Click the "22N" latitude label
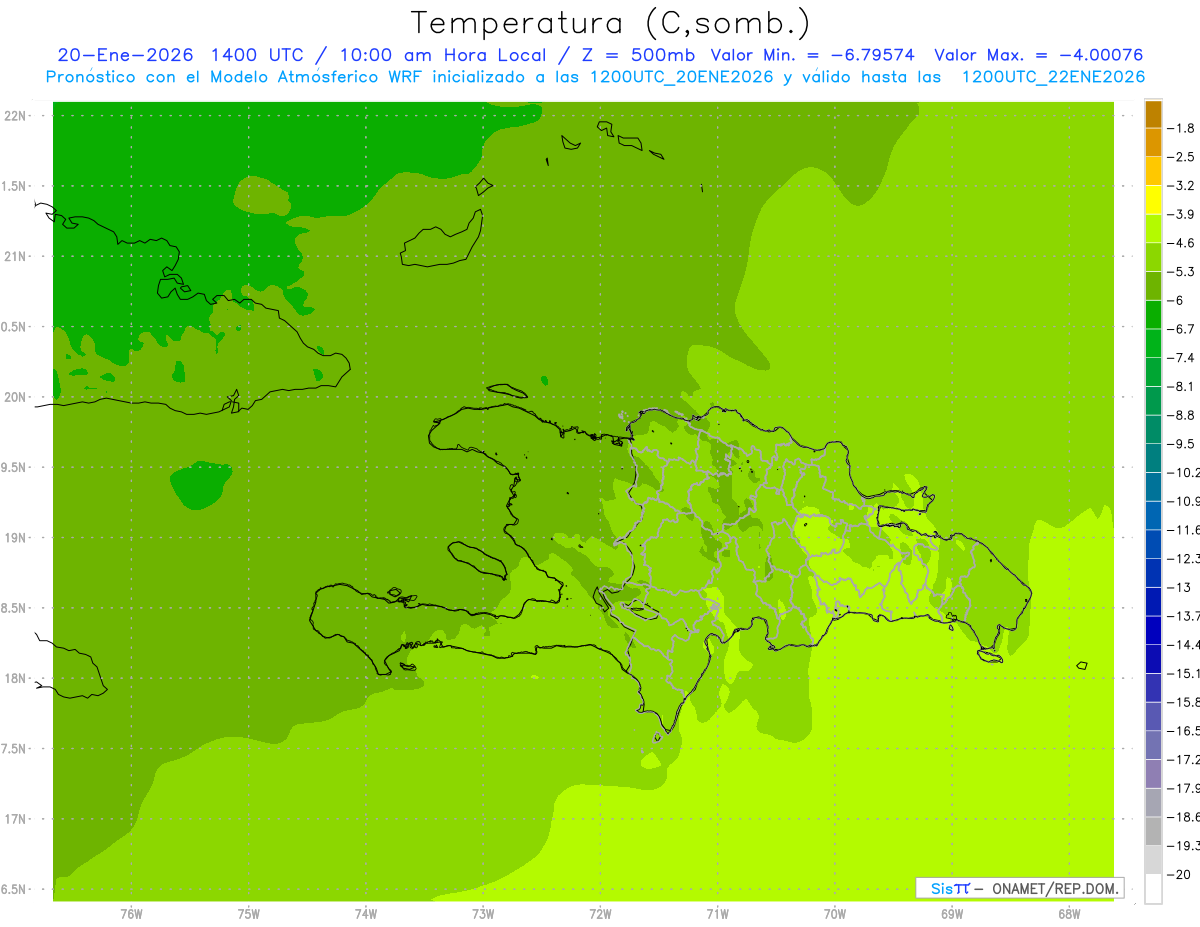This screenshot has width=1200, height=927. click(x=16, y=116)
